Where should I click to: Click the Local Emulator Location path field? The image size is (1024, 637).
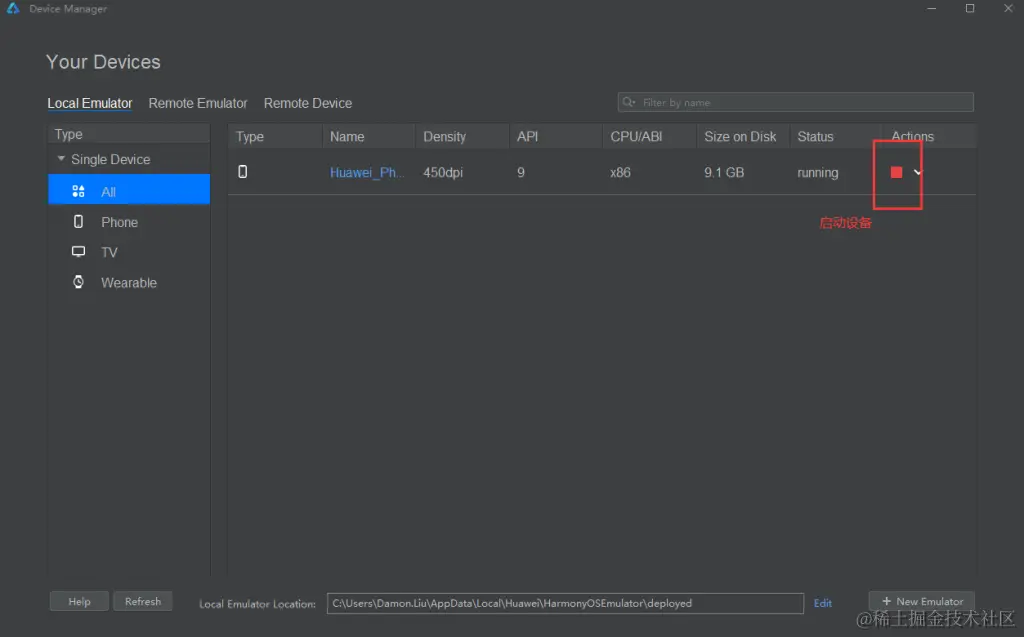click(565, 603)
